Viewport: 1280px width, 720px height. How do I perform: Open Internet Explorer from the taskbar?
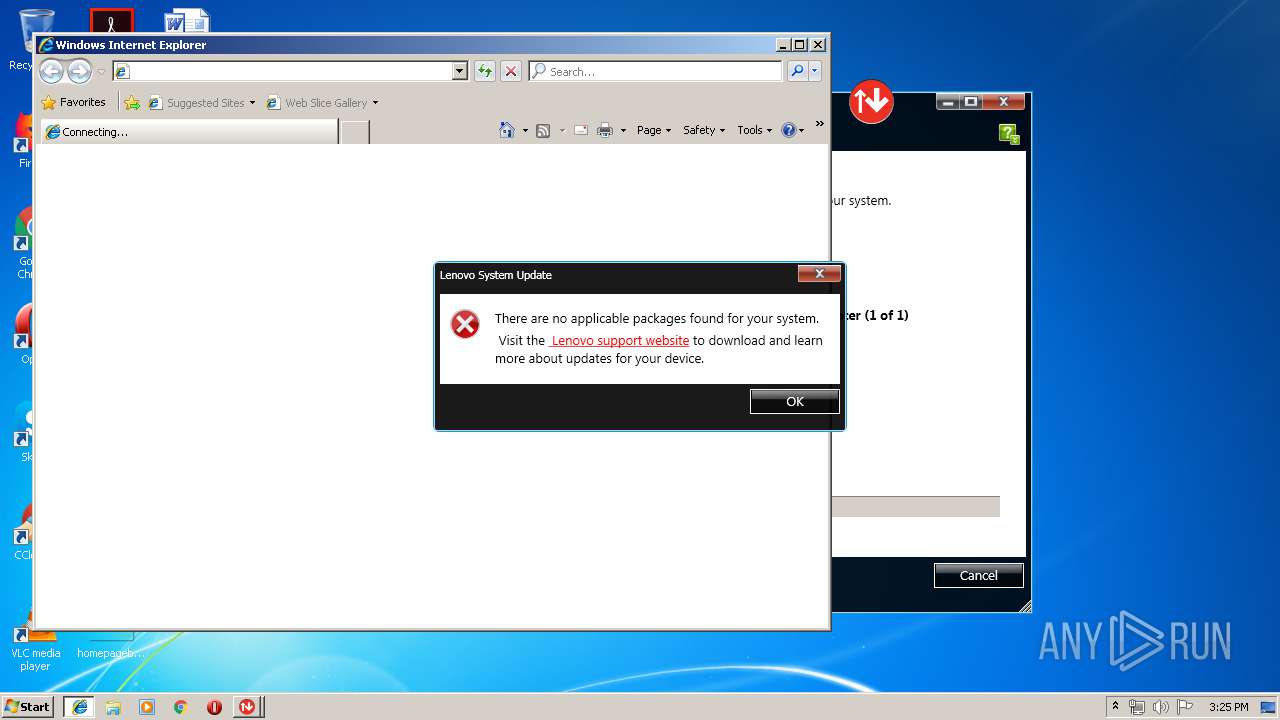pyautogui.click(x=80, y=707)
